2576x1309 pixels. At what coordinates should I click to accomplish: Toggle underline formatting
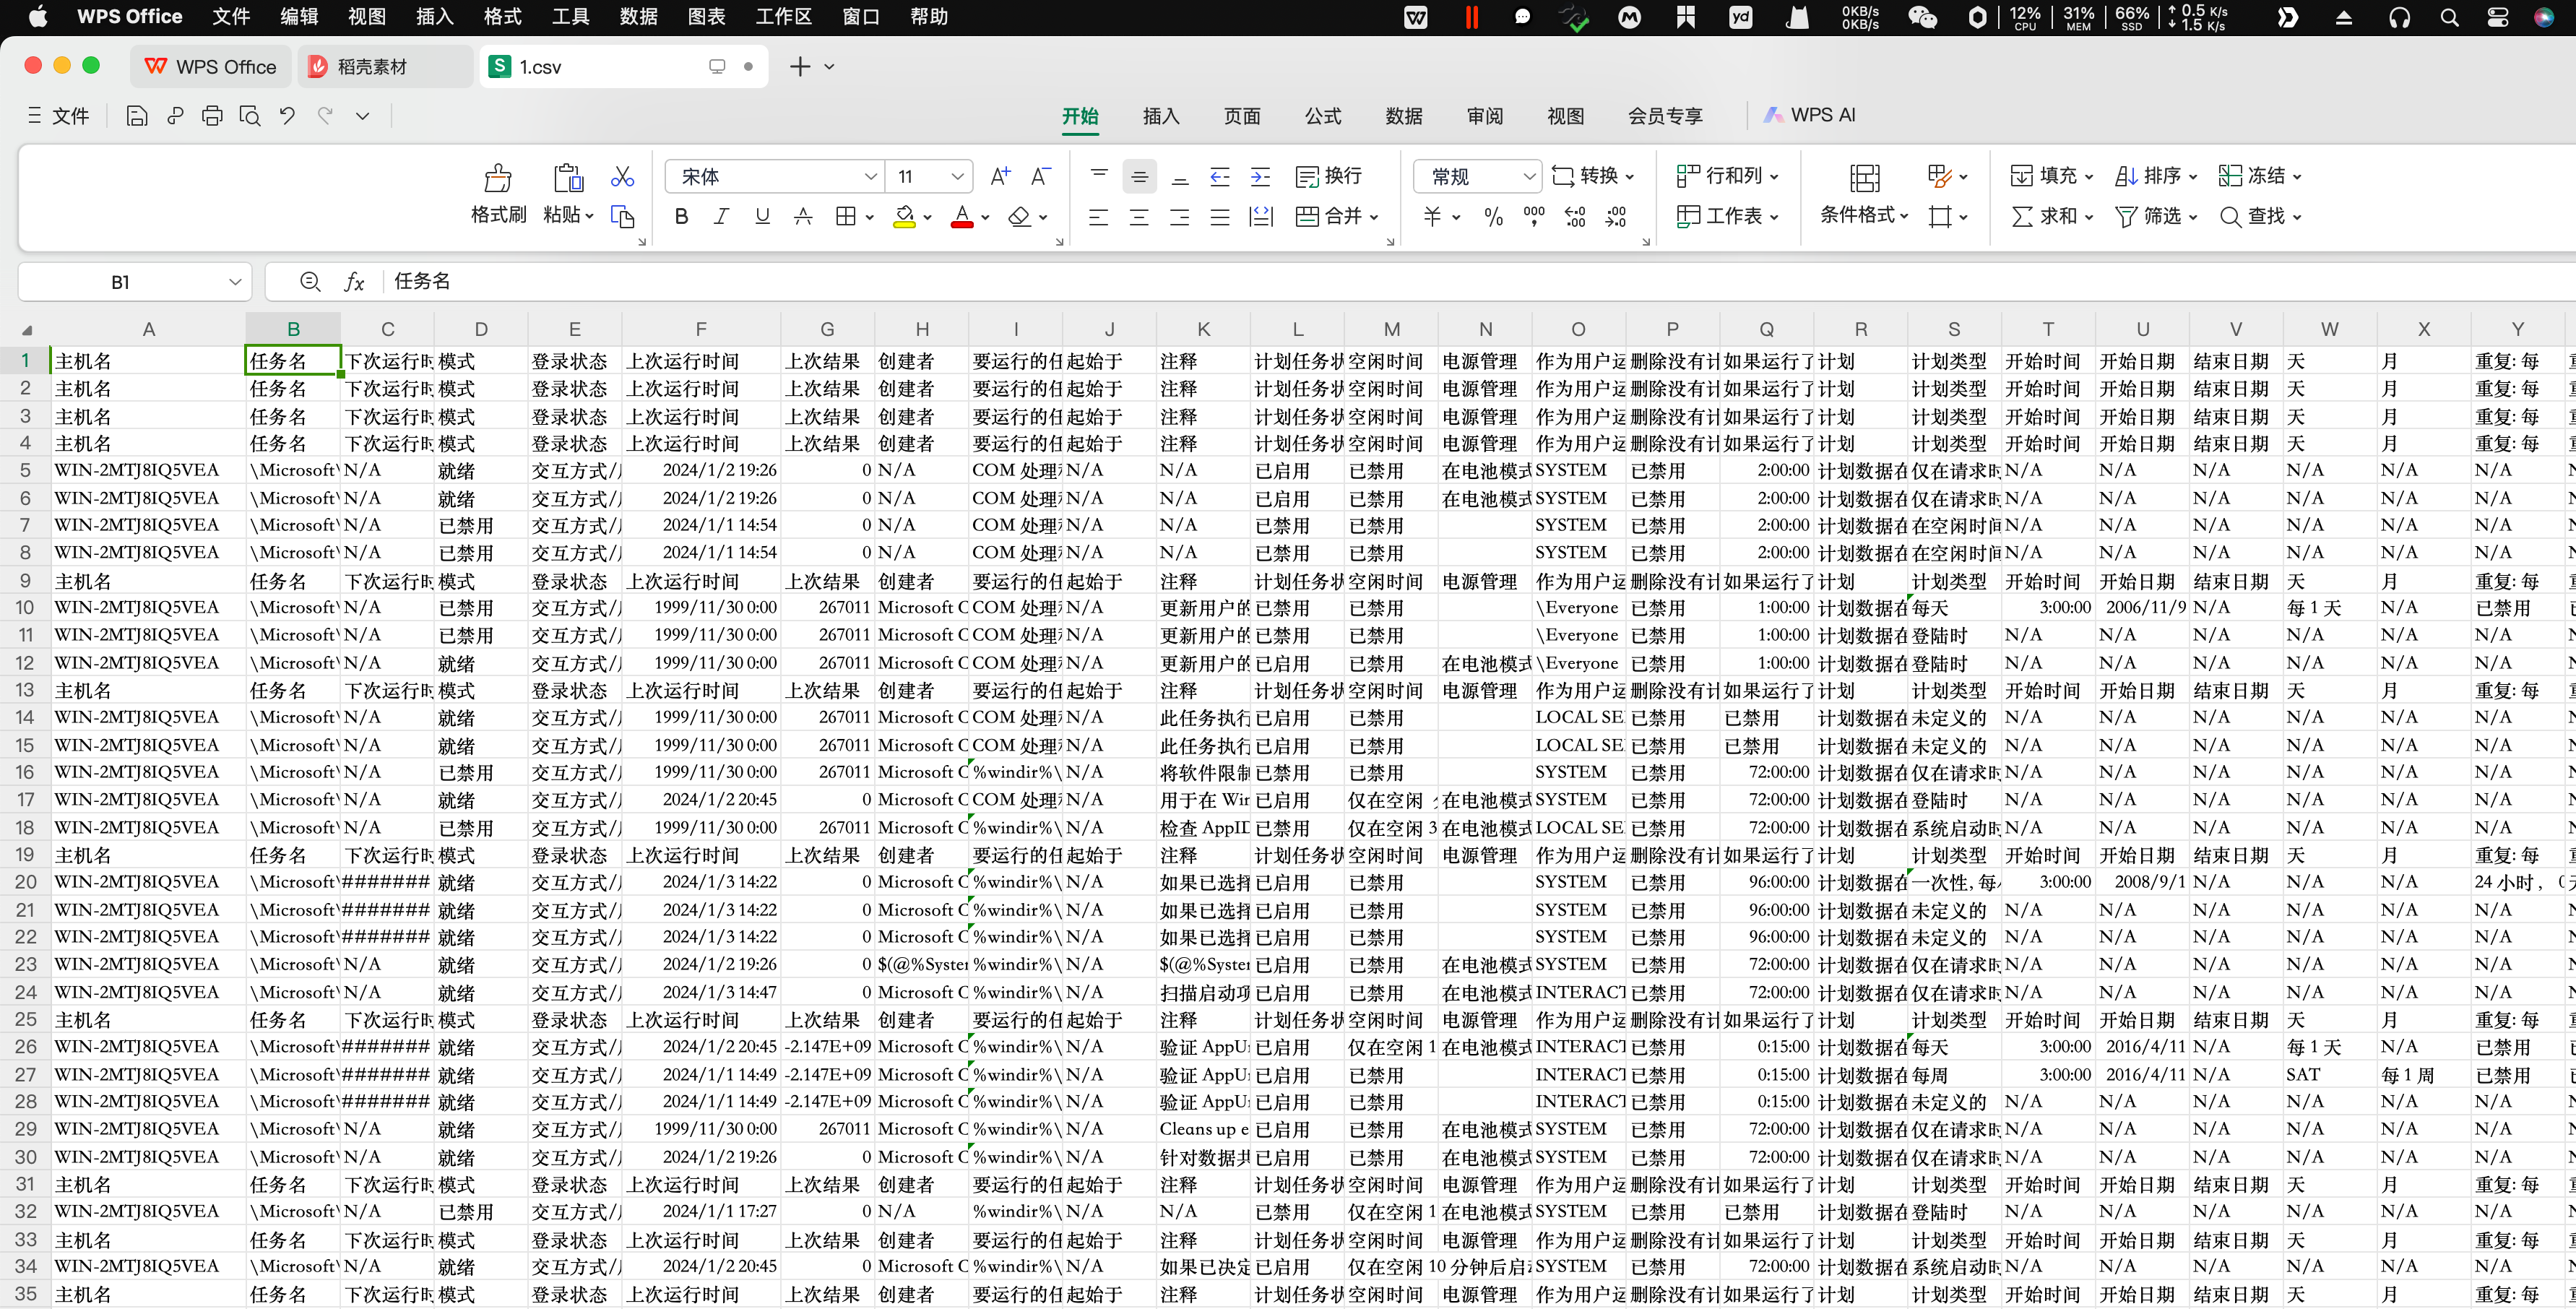[x=762, y=217]
